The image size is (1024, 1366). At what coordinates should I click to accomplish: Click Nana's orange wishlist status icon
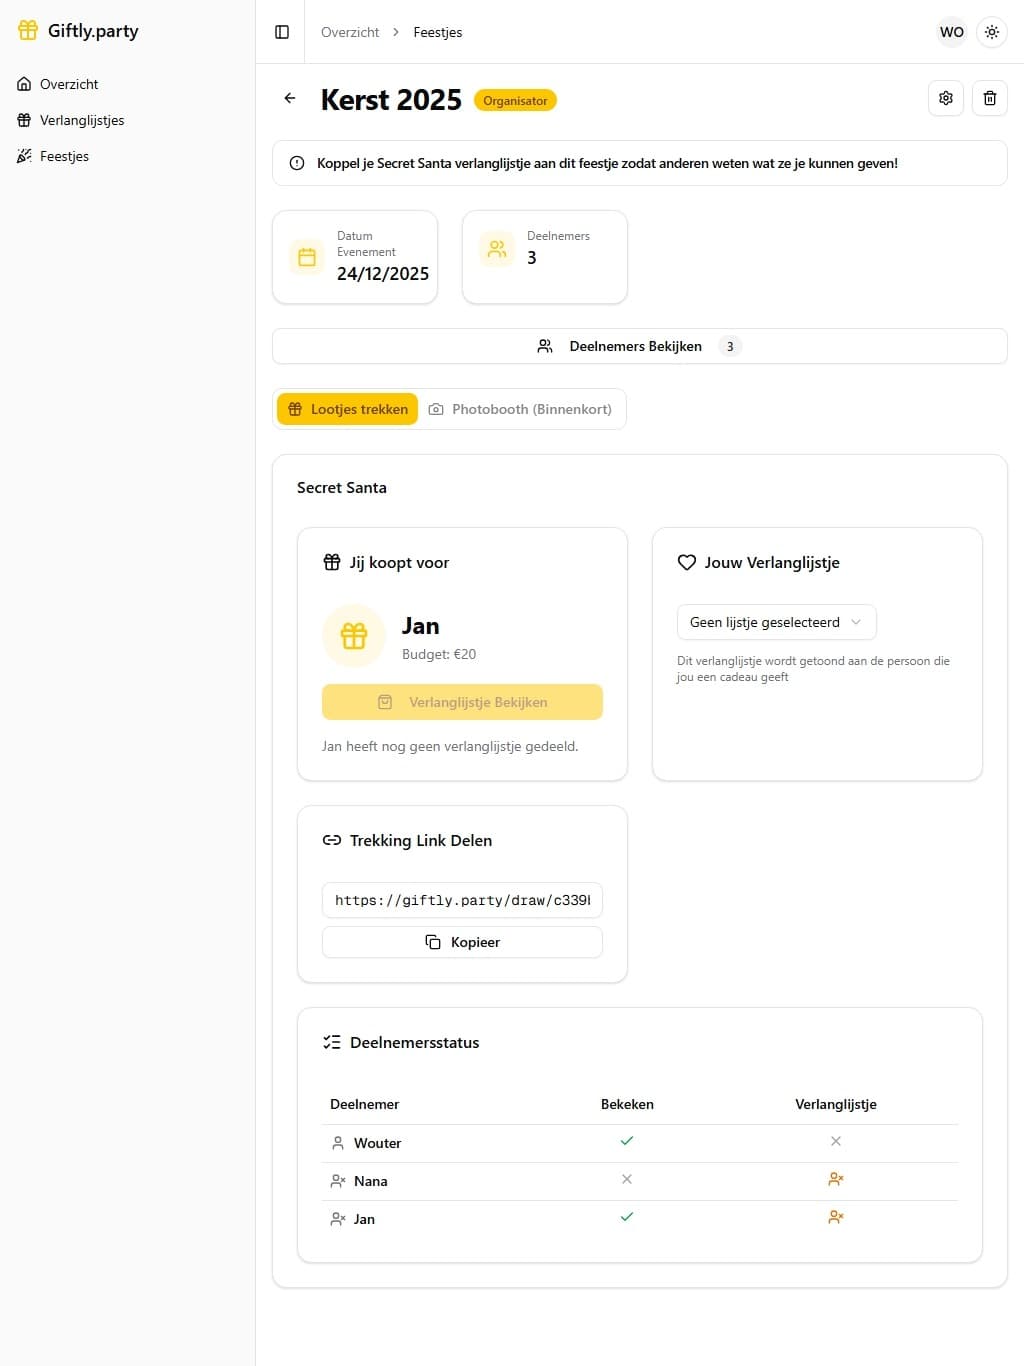[x=836, y=1180]
